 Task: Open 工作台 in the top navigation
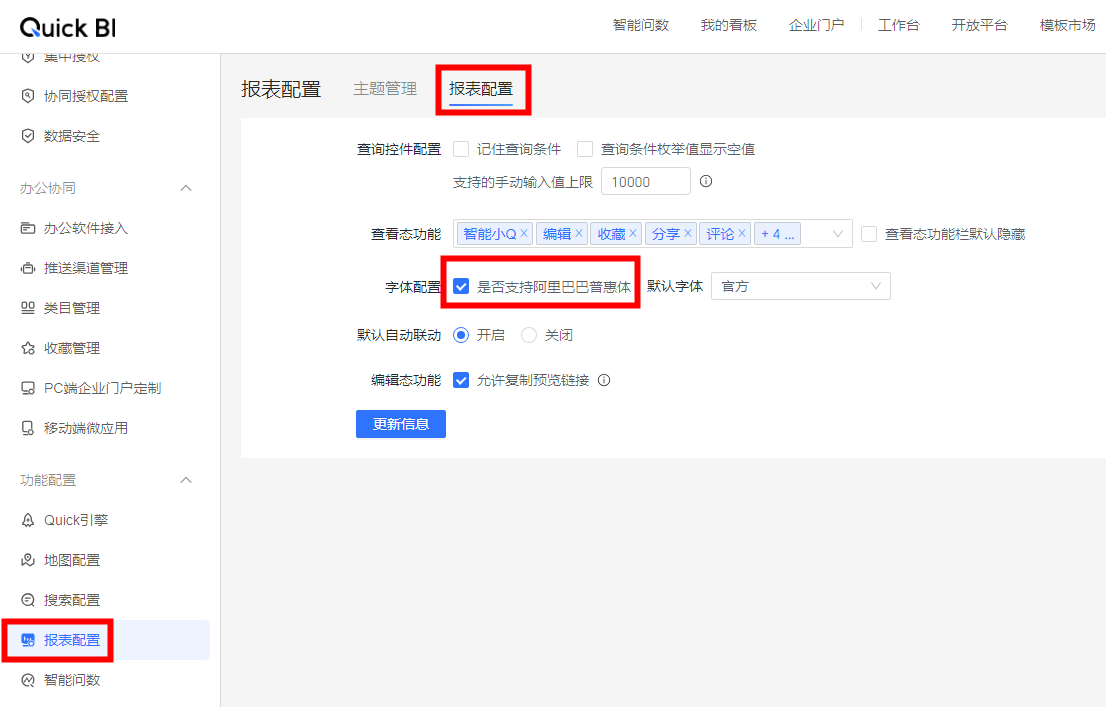click(x=898, y=25)
